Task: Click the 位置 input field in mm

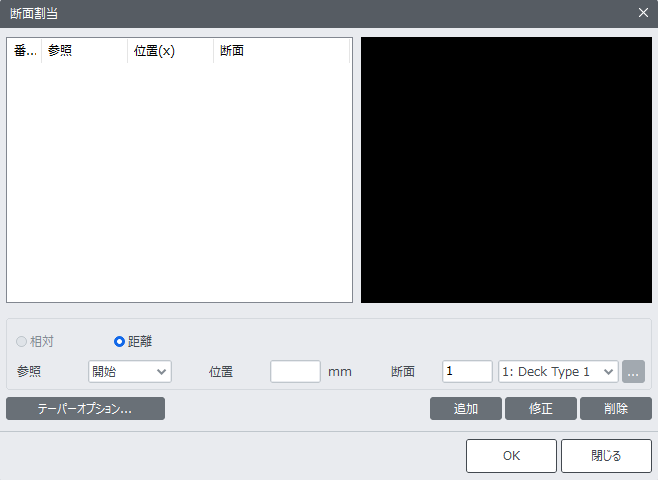Action: (295, 372)
